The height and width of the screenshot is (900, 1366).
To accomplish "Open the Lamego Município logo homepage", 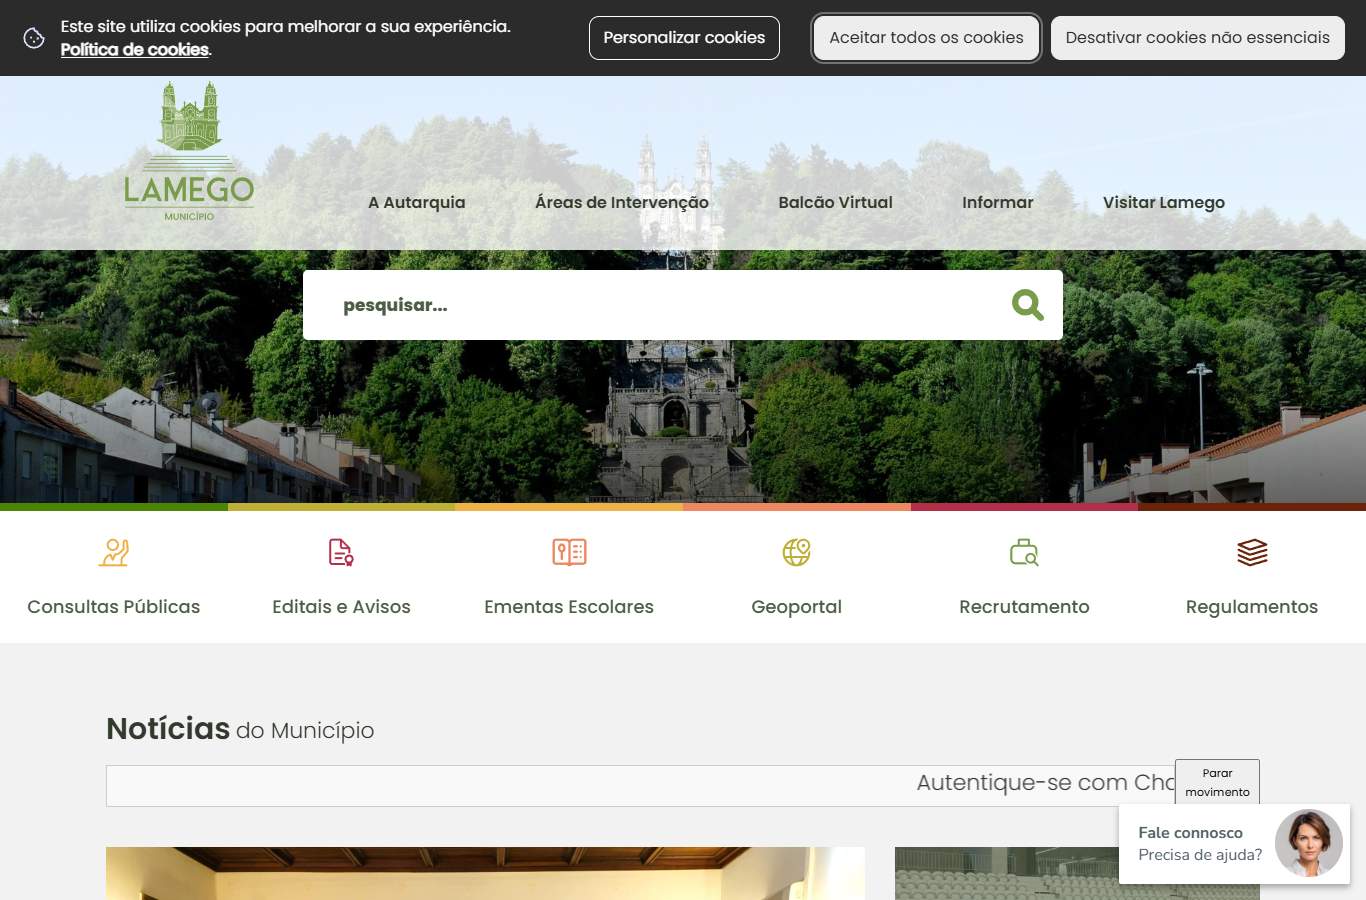I will (x=189, y=151).
